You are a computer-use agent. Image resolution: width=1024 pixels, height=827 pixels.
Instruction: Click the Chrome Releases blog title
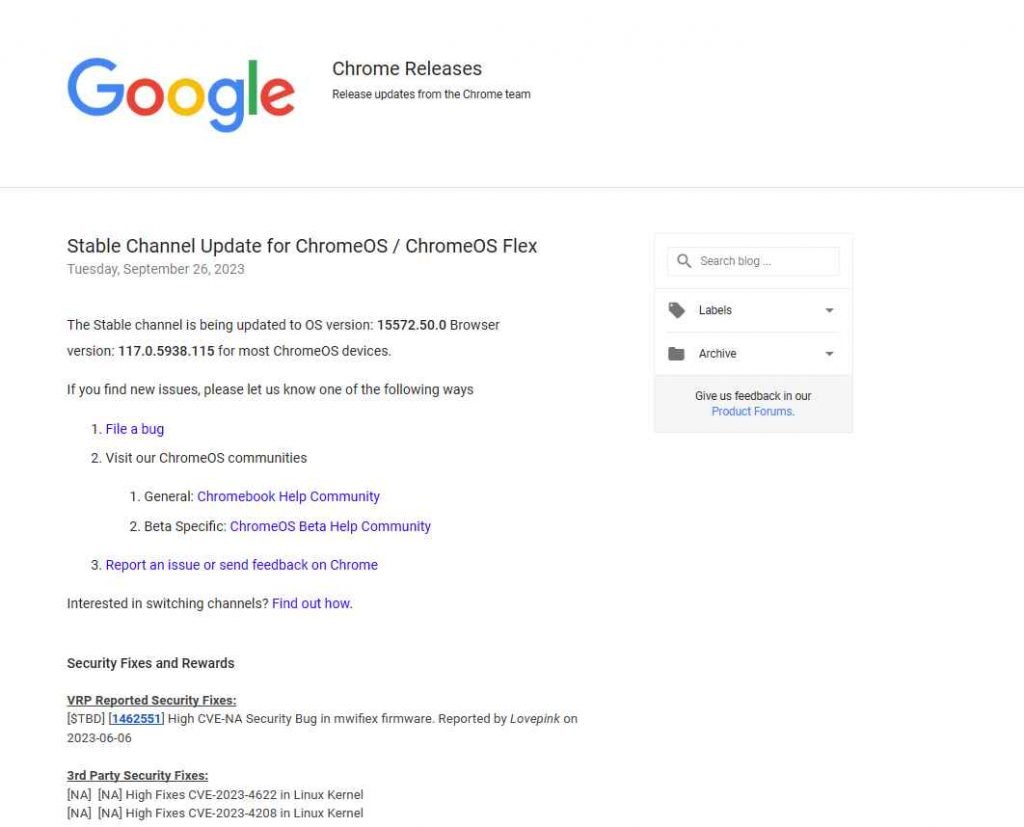tap(407, 69)
